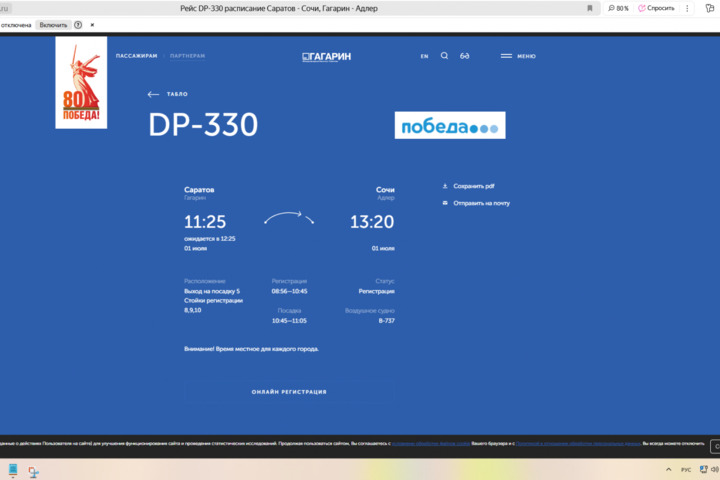Image resolution: width=720 pixels, height=480 pixels.
Task: Click the Сохранить pdf link
Action: [473, 186]
